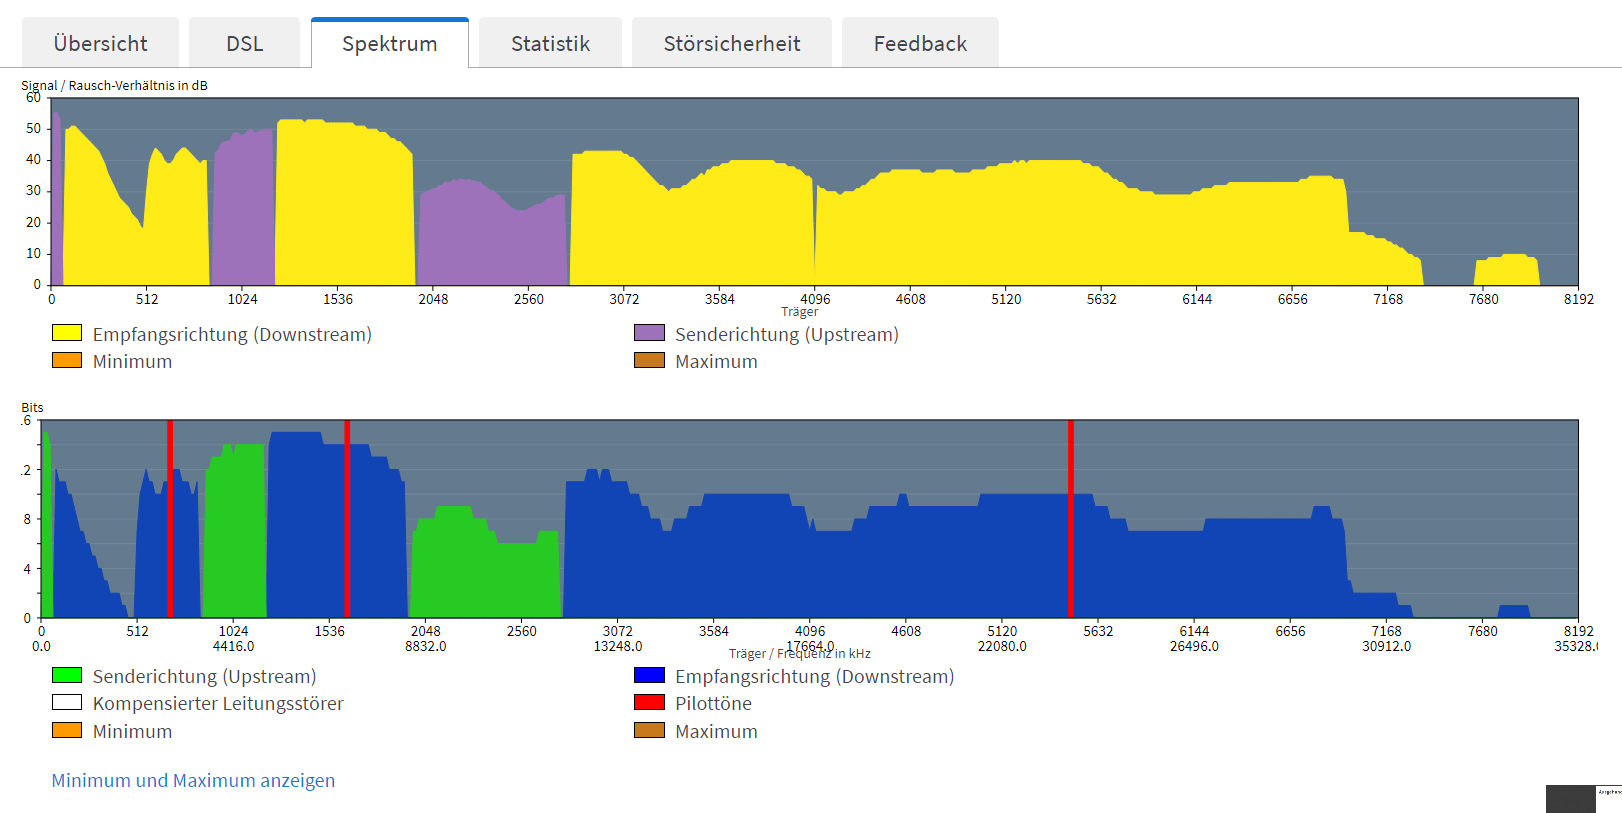Click orange Minimum swatch in bits legend
1622x813 pixels.
click(67, 730)
